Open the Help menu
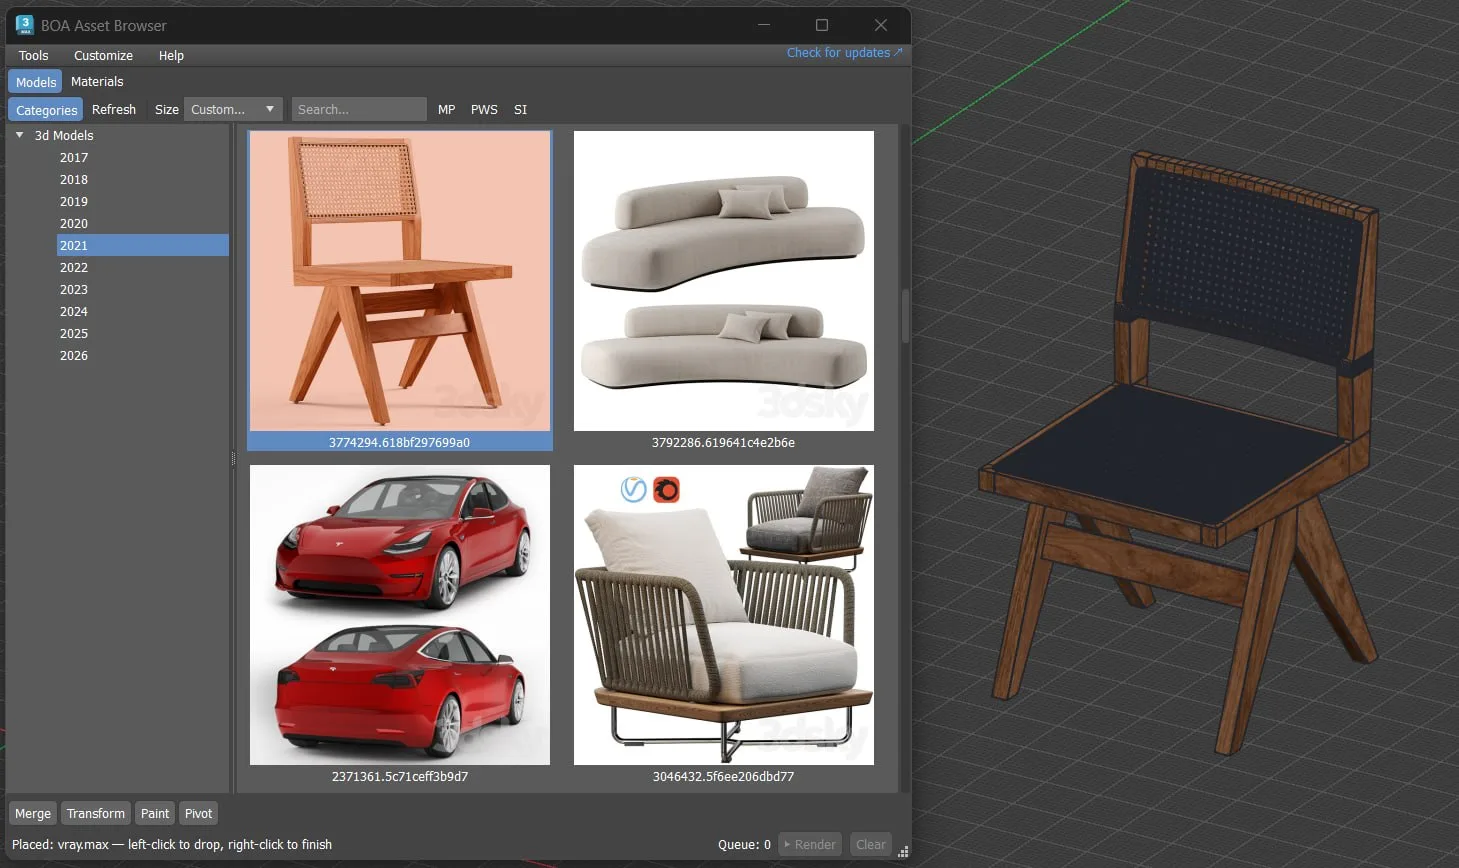1459x868 pixels. pyautogui.click(x=171, y=56)
